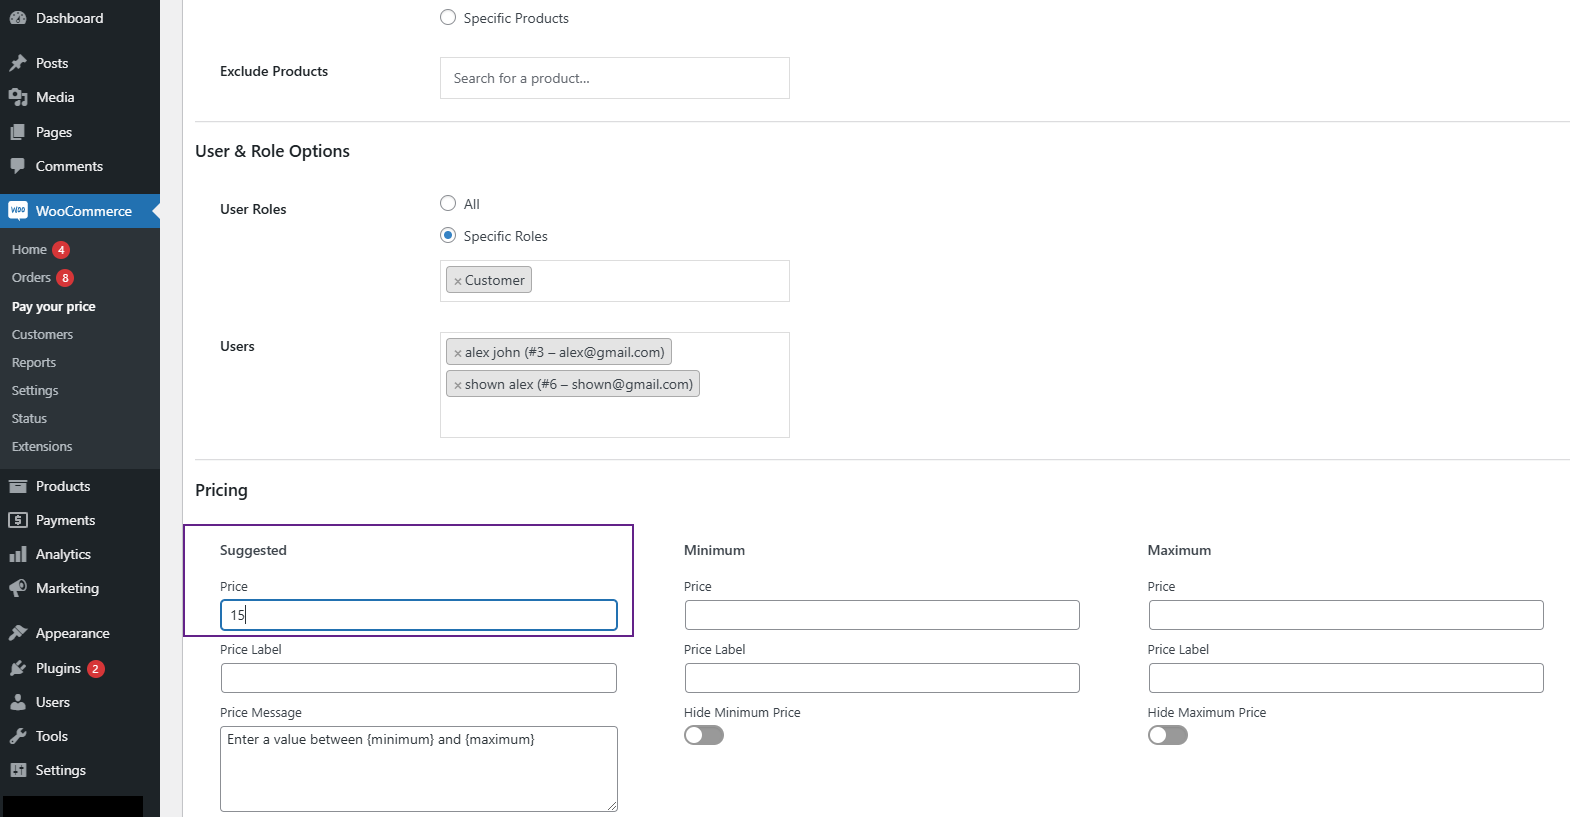Toggle Hide Minimum Price switch
The height and width of the screenshot is (817, 1581).
704,735
